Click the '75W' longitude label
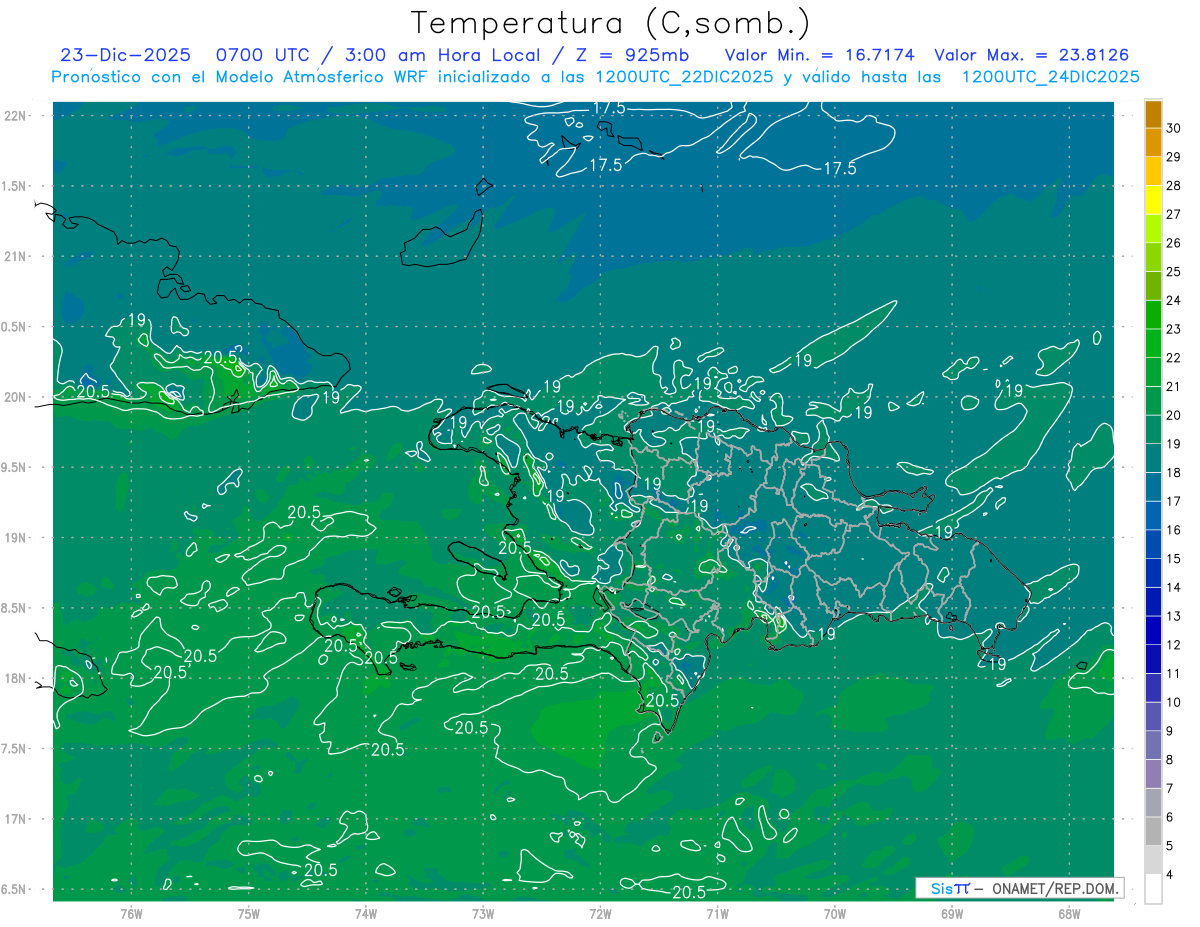Image resolution: width=1200 pixels, height=927 pixels. pyautogui.click(x=248, y=914)
